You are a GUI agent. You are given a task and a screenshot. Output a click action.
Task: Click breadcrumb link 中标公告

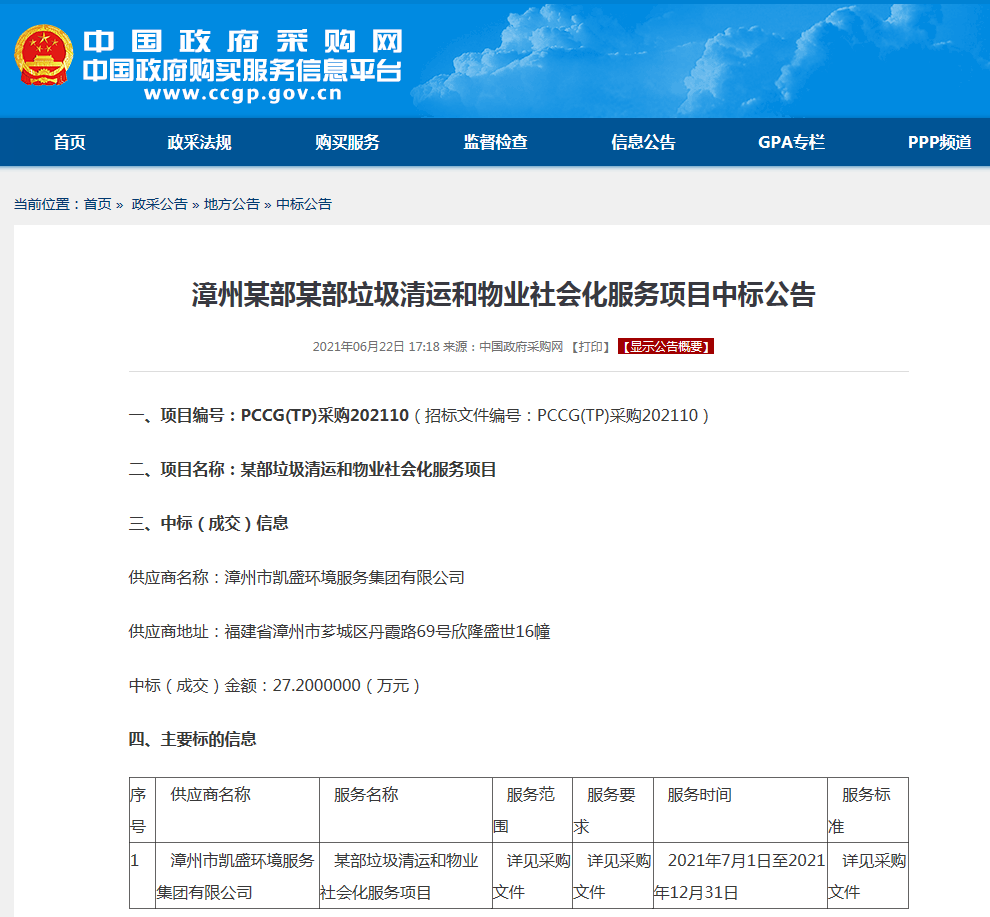point(304,204)
